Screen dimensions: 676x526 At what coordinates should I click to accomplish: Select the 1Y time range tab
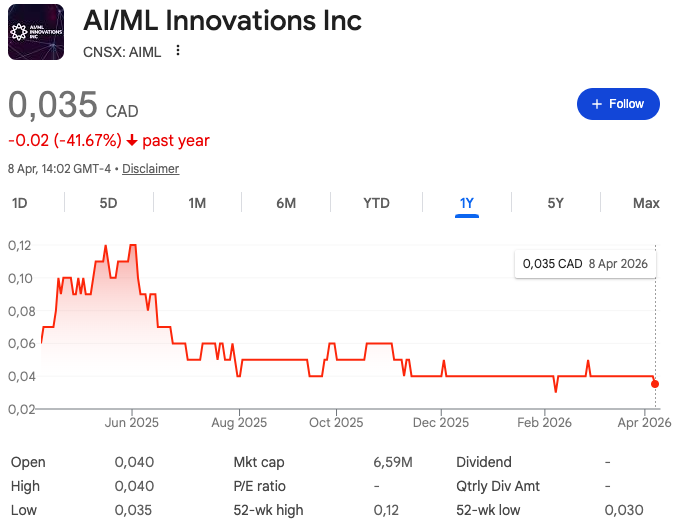[466, 203]
